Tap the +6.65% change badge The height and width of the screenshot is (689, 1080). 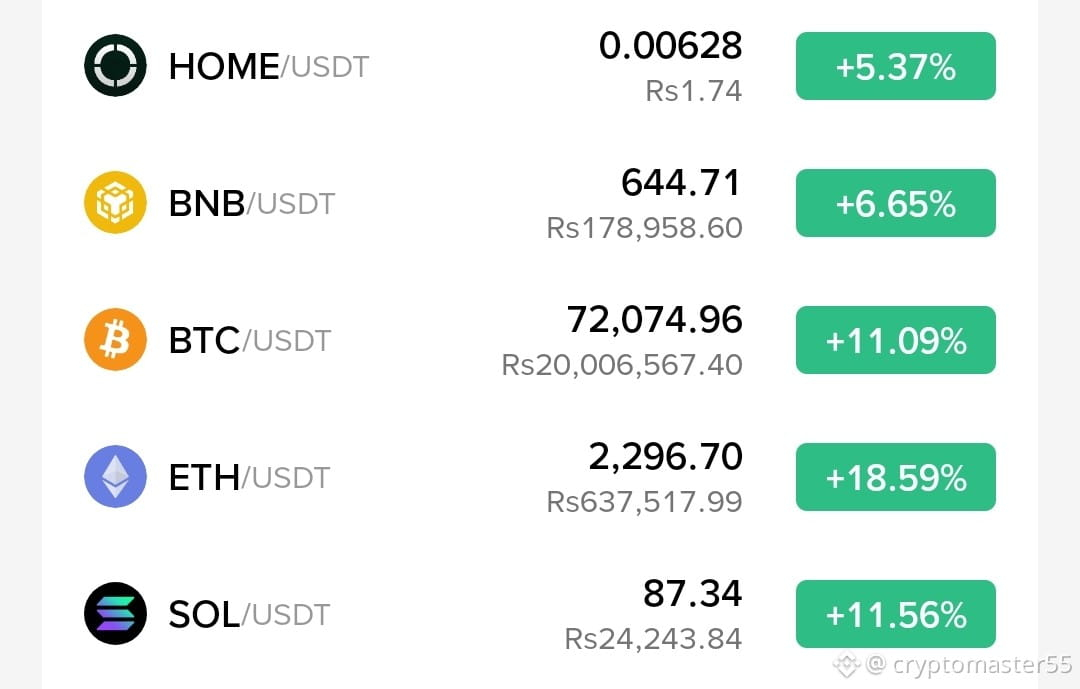tap(895, 203)
